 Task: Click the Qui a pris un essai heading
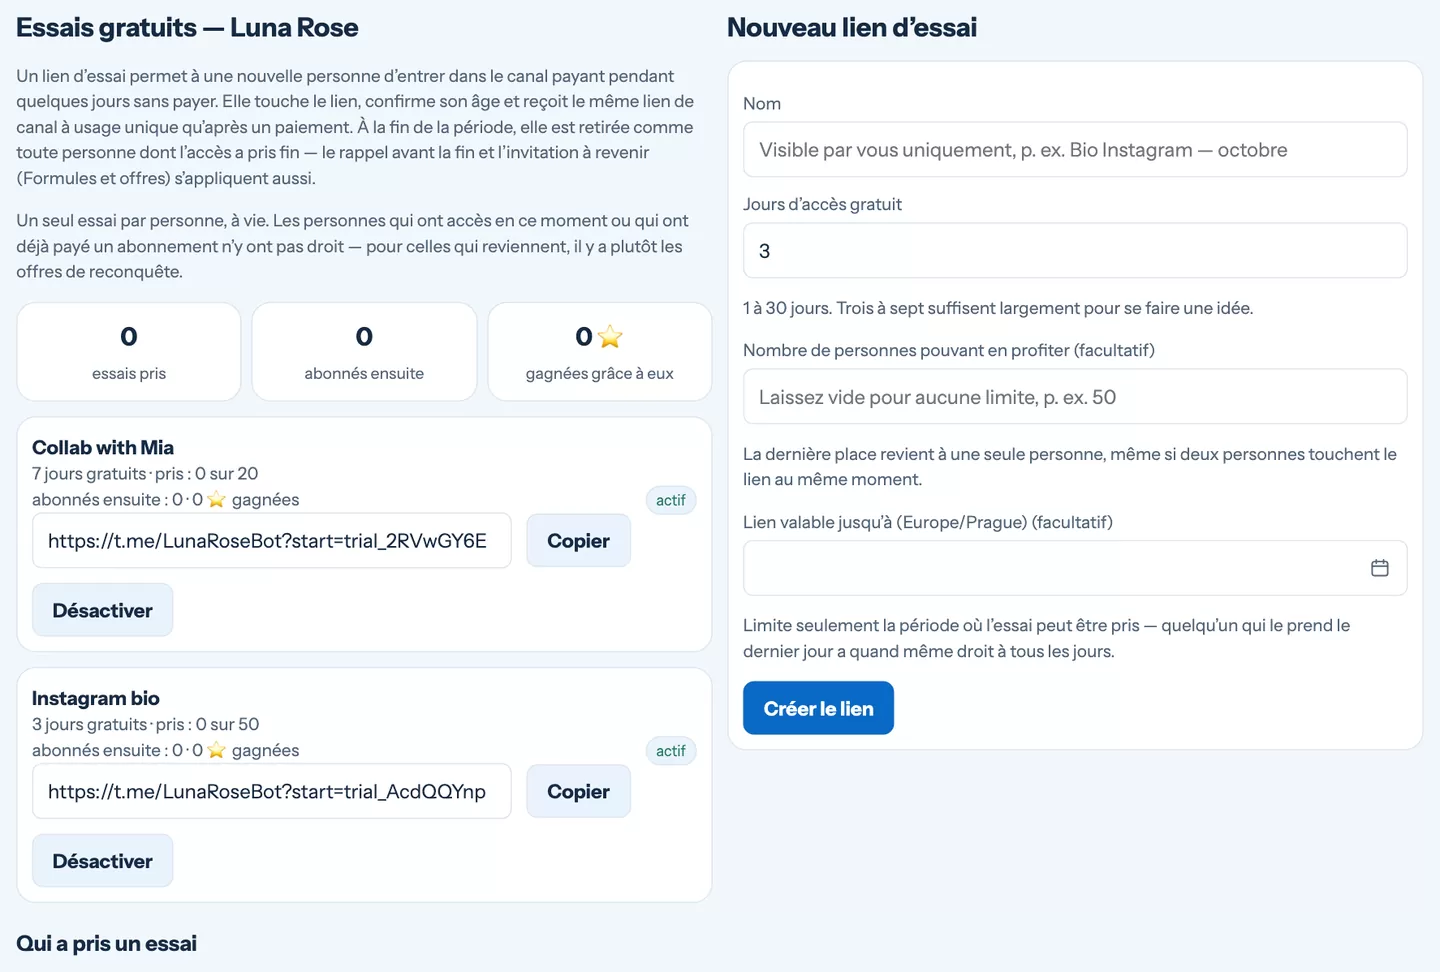pyautogui.click(x=107, y=943)
